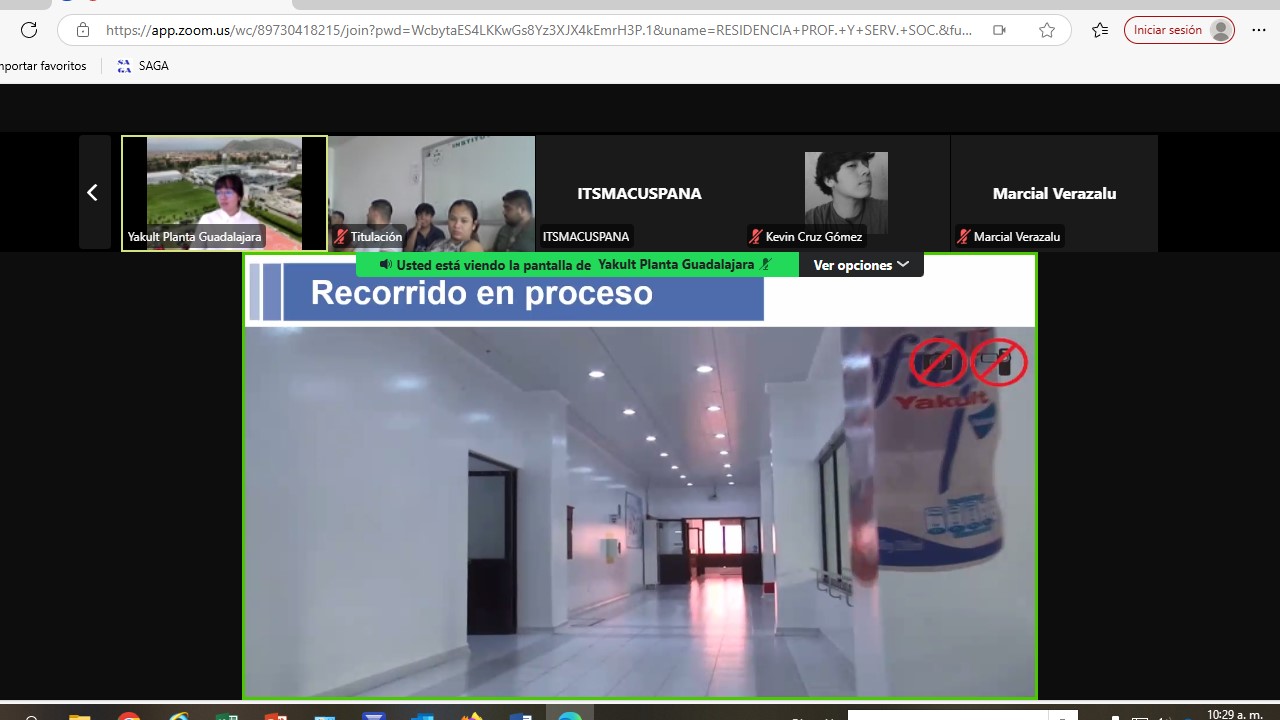Click Kevin Cruz Gómez profile photo
Screen dimensions: 1280x720
coord(846,193)
